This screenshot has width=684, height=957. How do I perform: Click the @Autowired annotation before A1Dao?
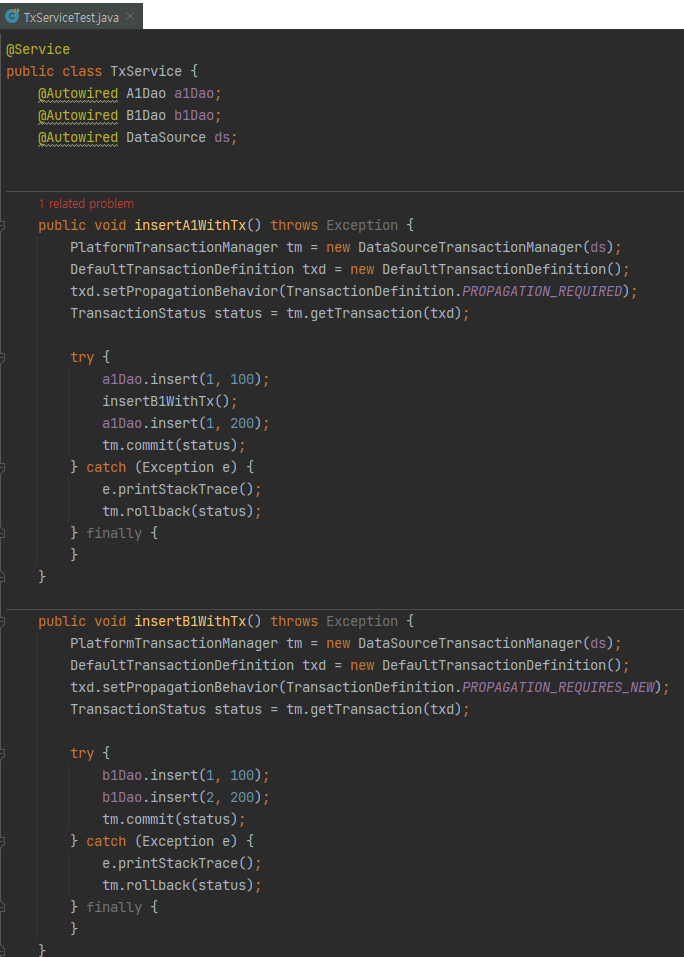[x=78, y=93]
